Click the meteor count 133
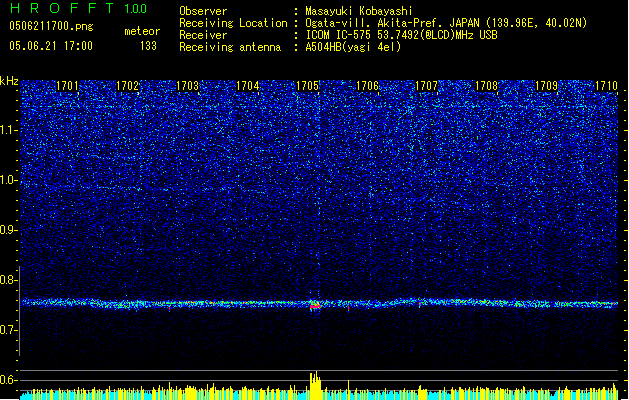 (148, 46)
